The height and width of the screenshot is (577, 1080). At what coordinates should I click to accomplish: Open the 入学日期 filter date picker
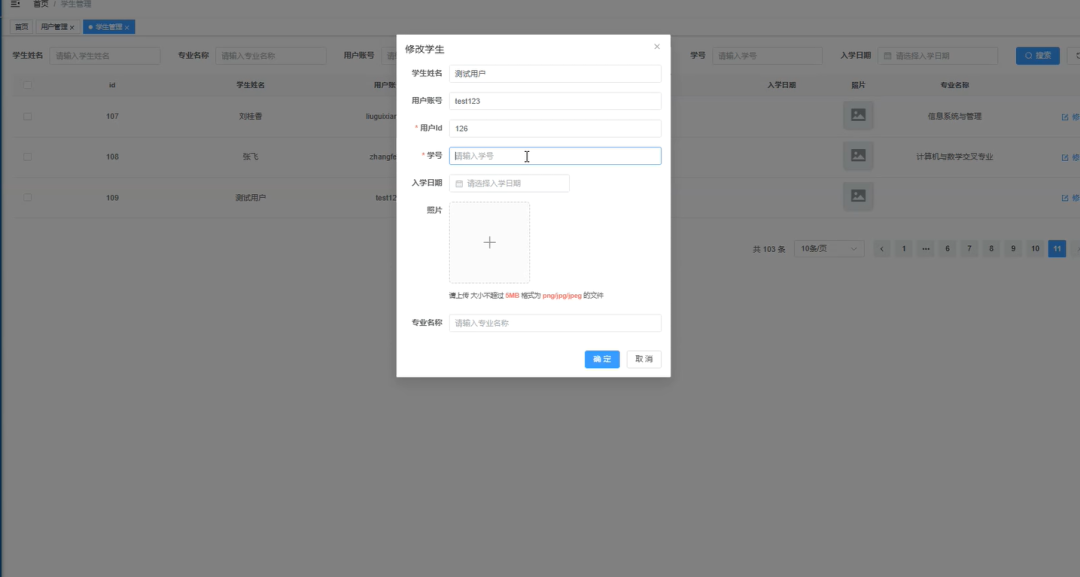tap(937, 56)
